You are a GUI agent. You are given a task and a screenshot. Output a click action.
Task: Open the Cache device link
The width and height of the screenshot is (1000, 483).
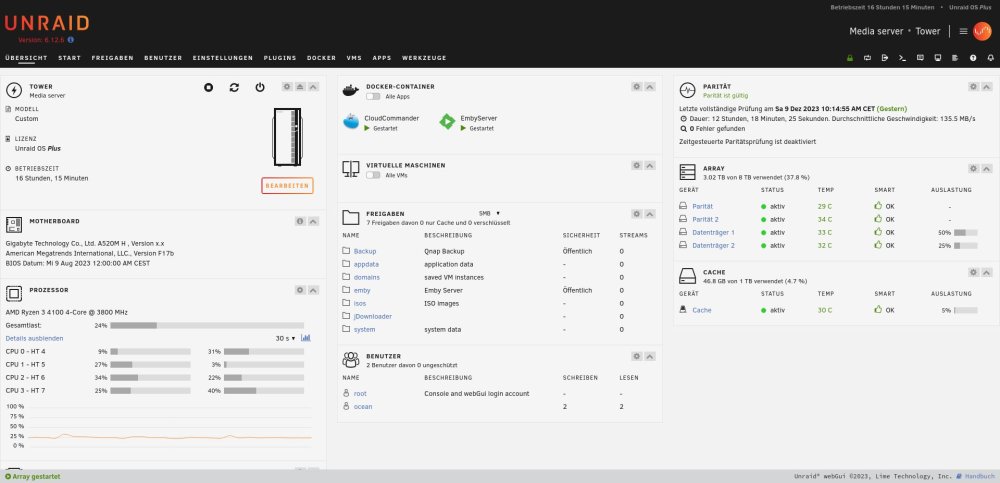pos(702,310)
